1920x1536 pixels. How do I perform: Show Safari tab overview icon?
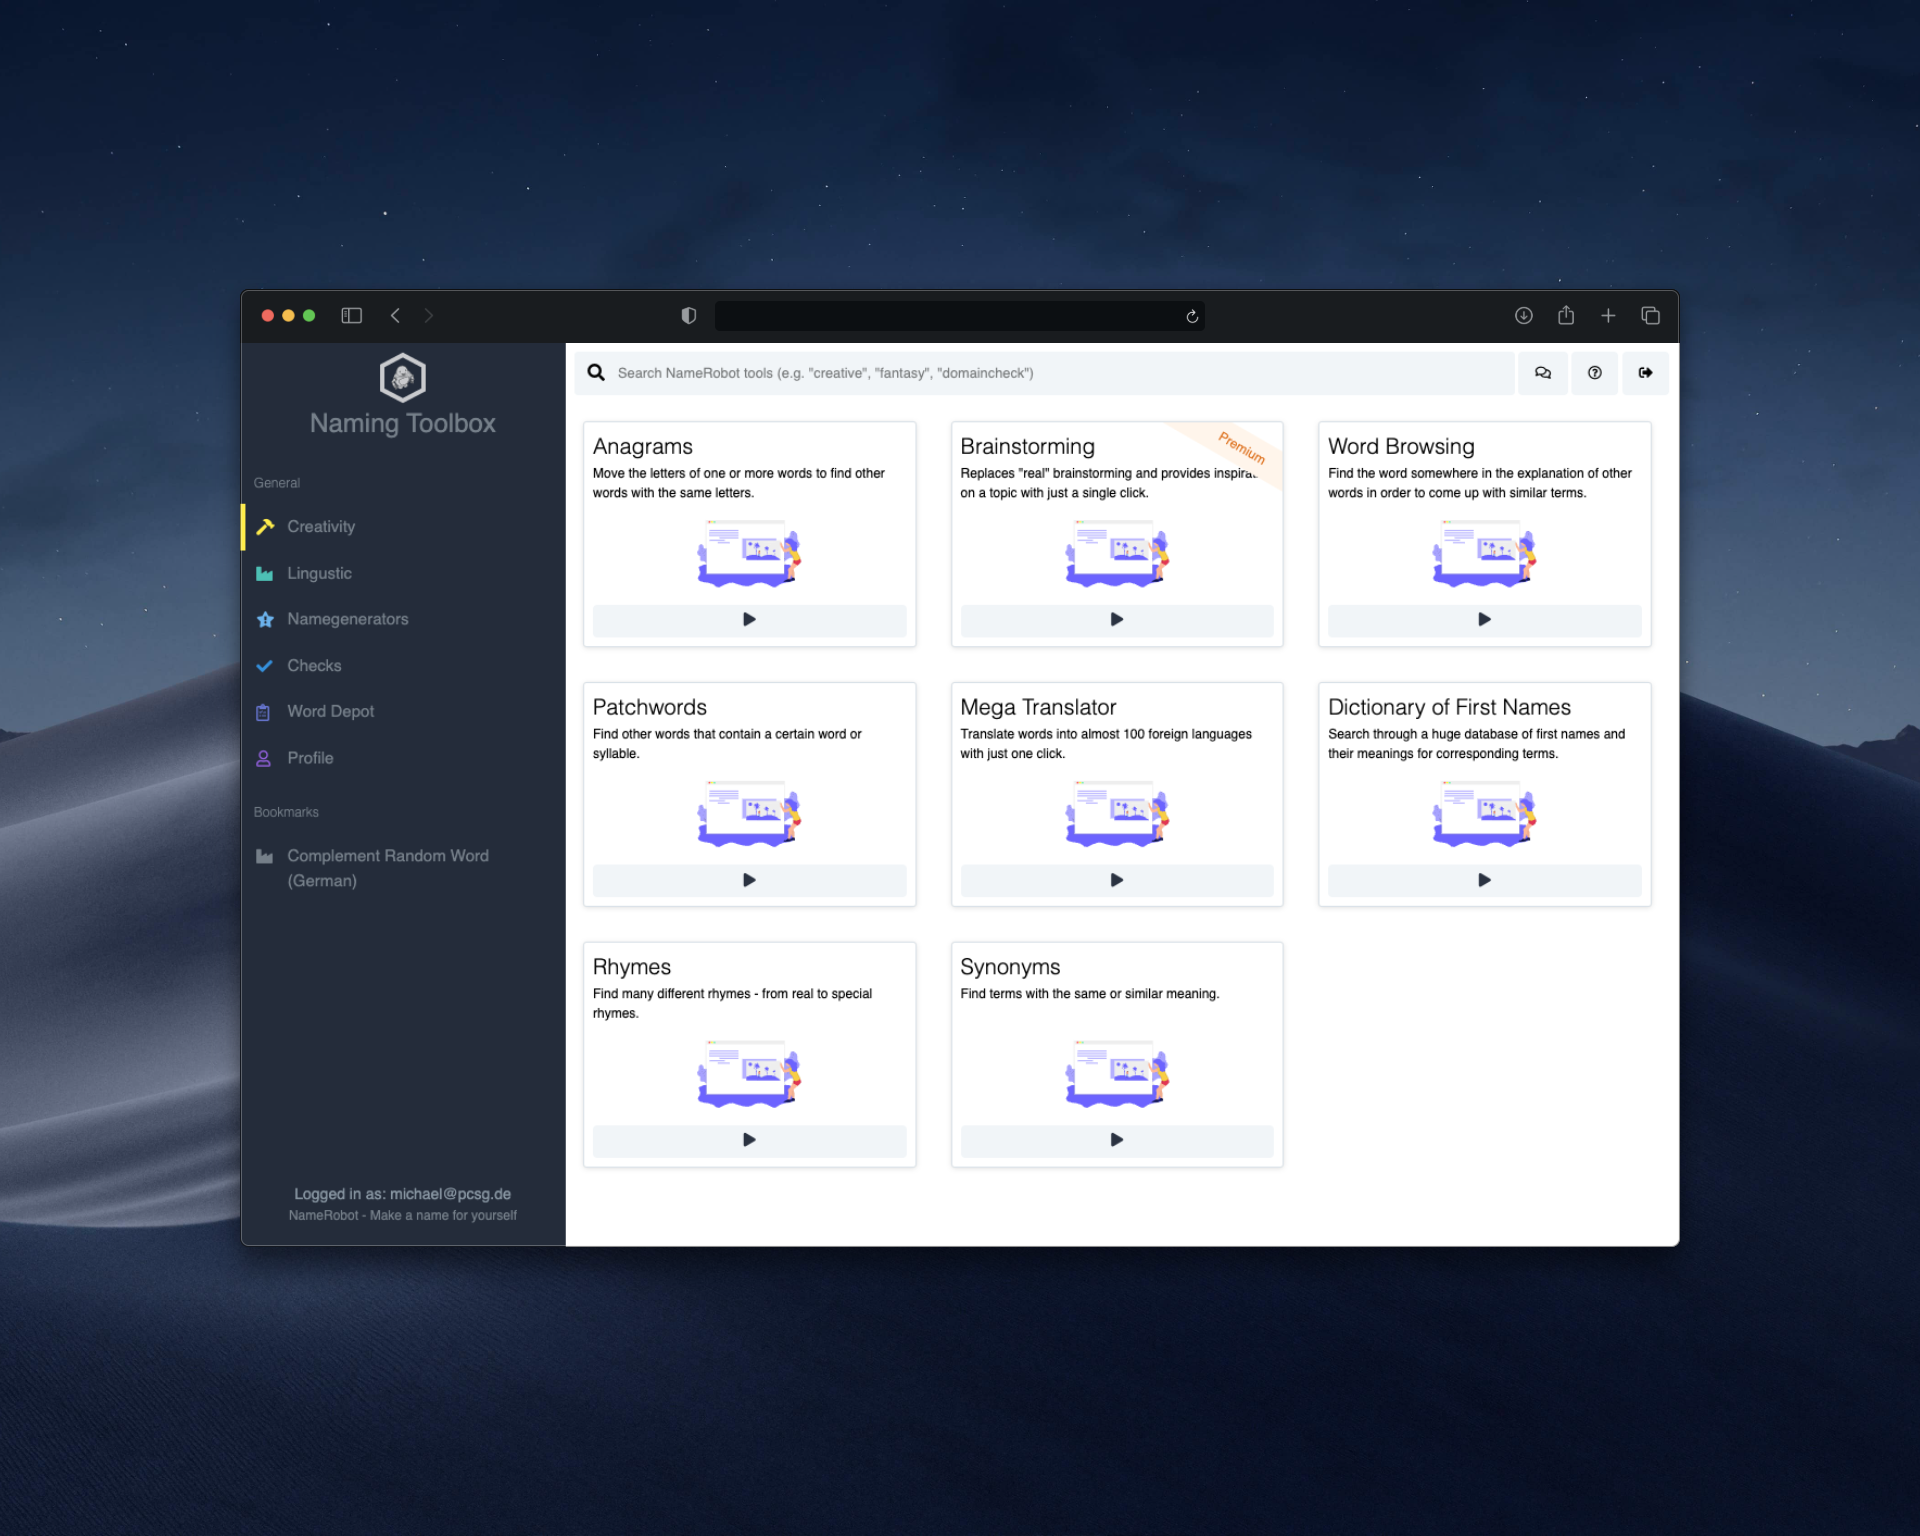(x=1650, y=316)
